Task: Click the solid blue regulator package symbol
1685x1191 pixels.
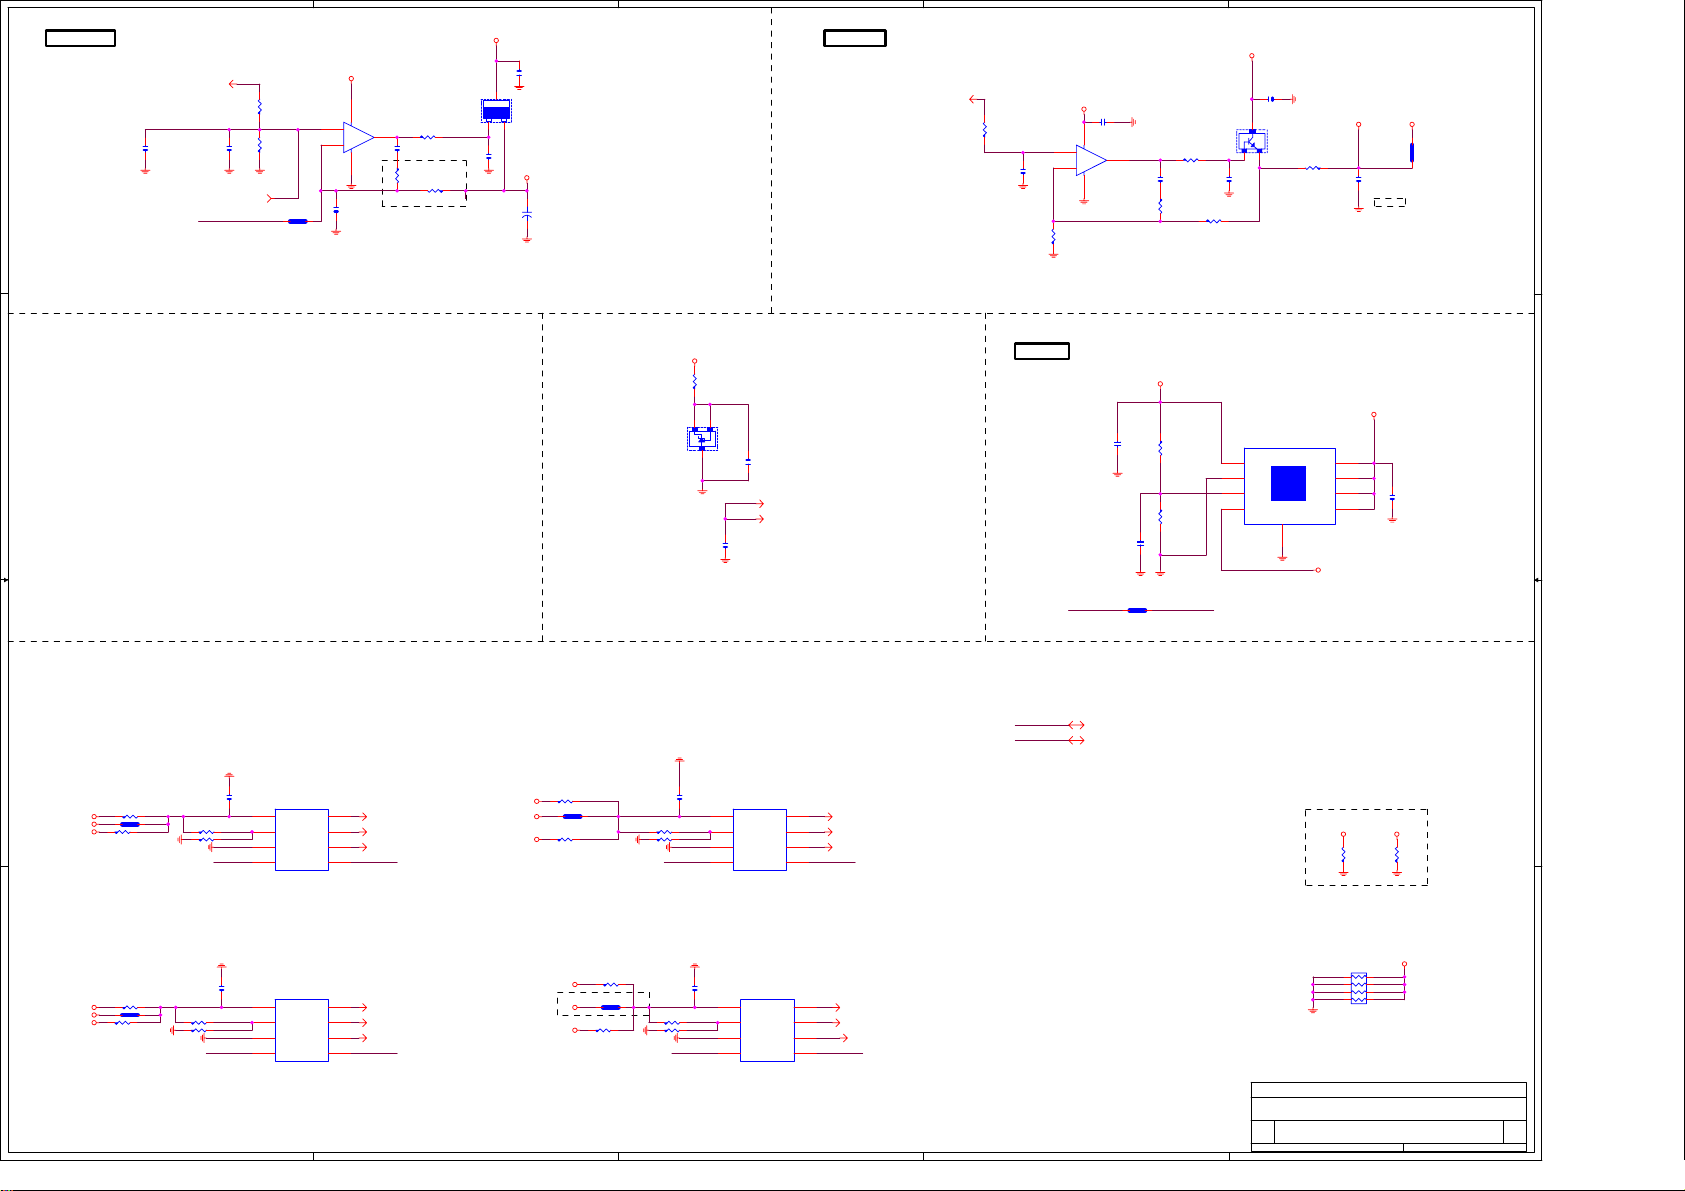Action: [496, 111]
